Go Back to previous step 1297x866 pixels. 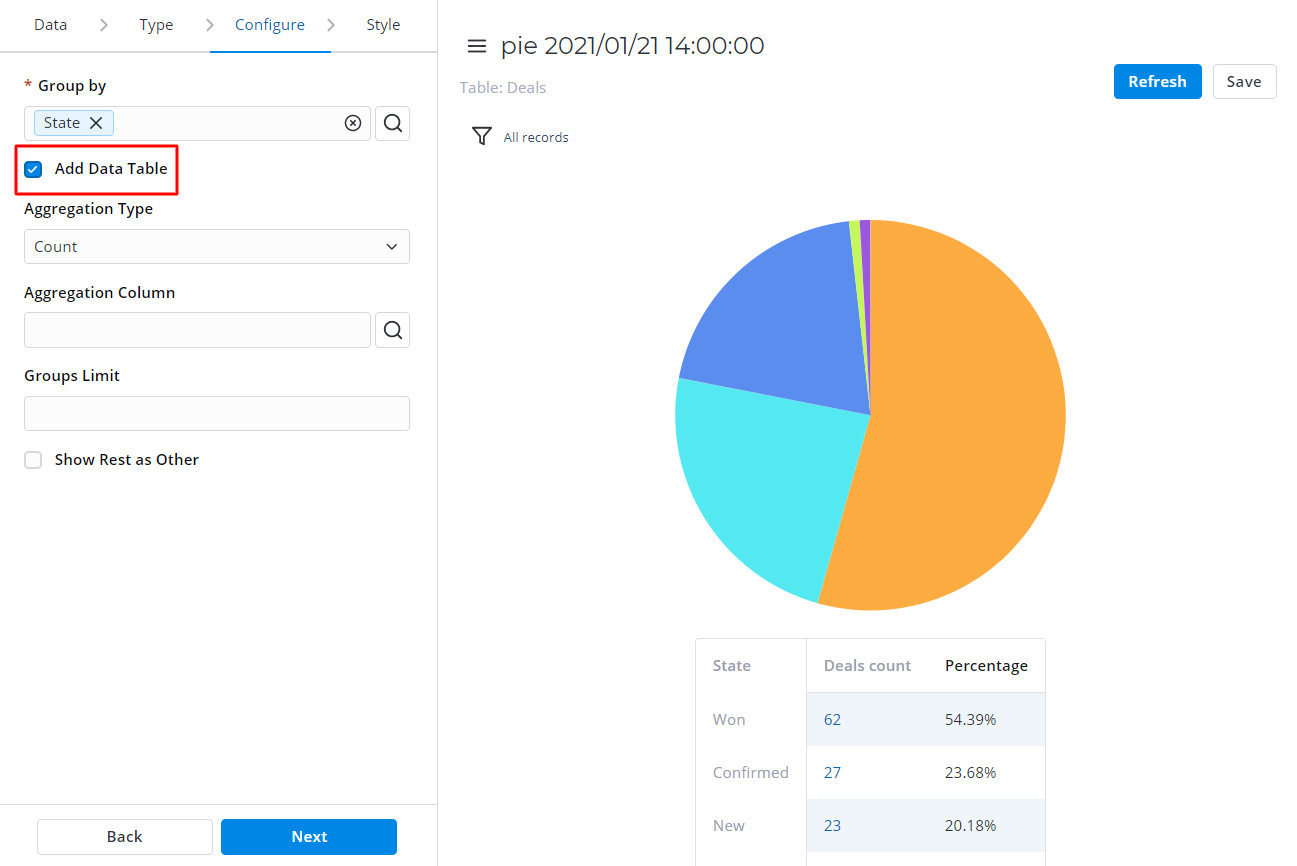click(125, 837)
